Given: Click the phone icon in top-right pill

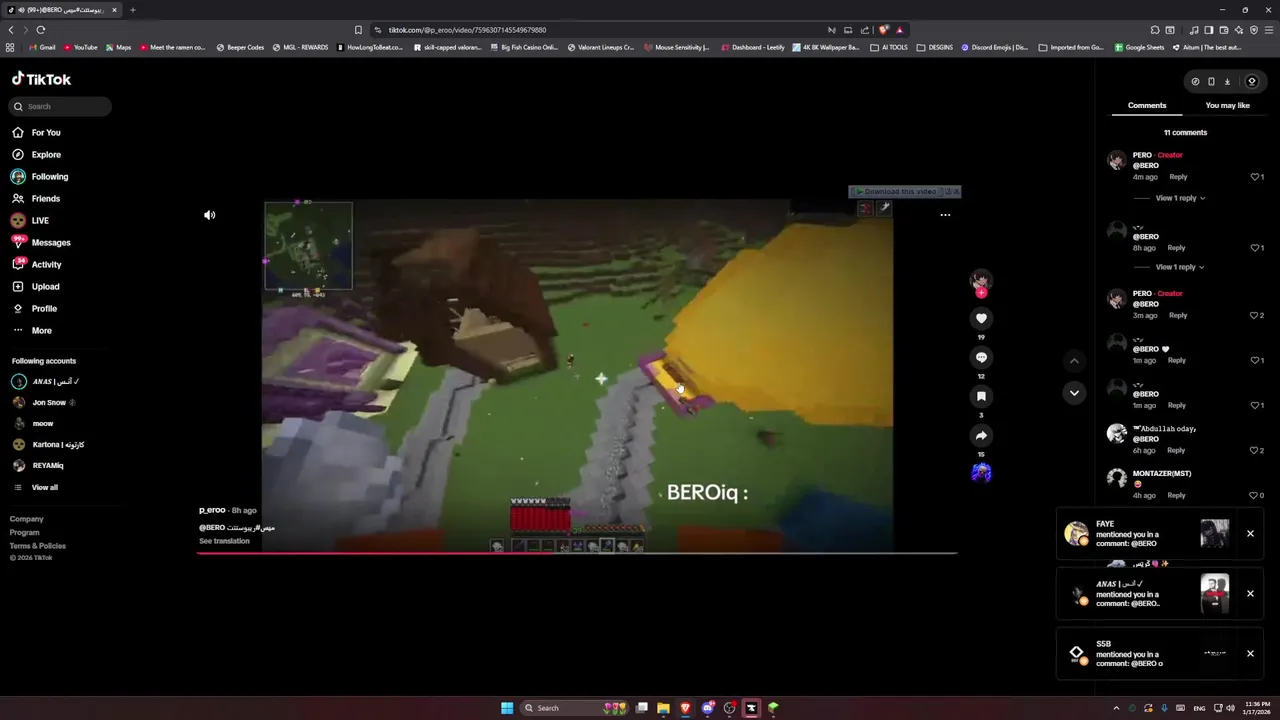Looking at the screenshot, I should [1211, 82].
